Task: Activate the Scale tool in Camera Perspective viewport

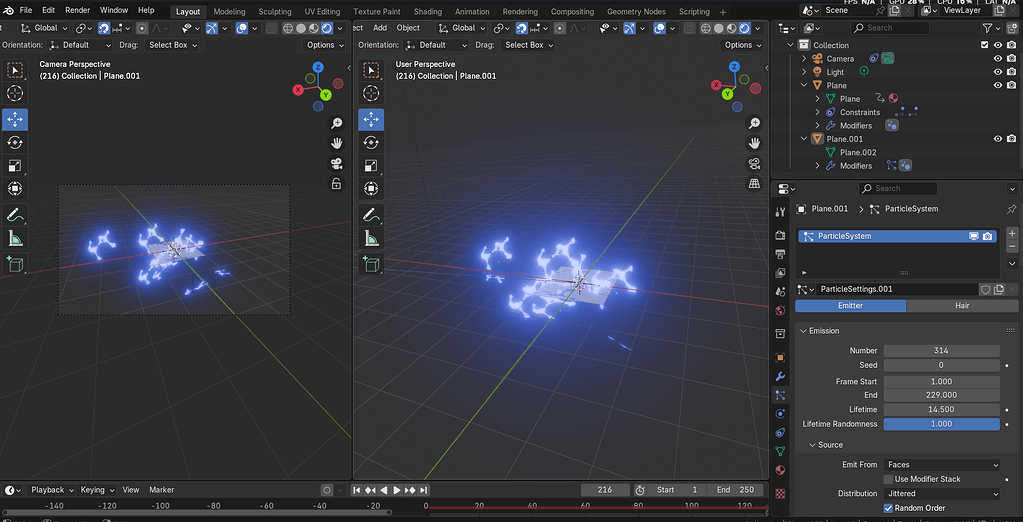Action: [15, 166]
